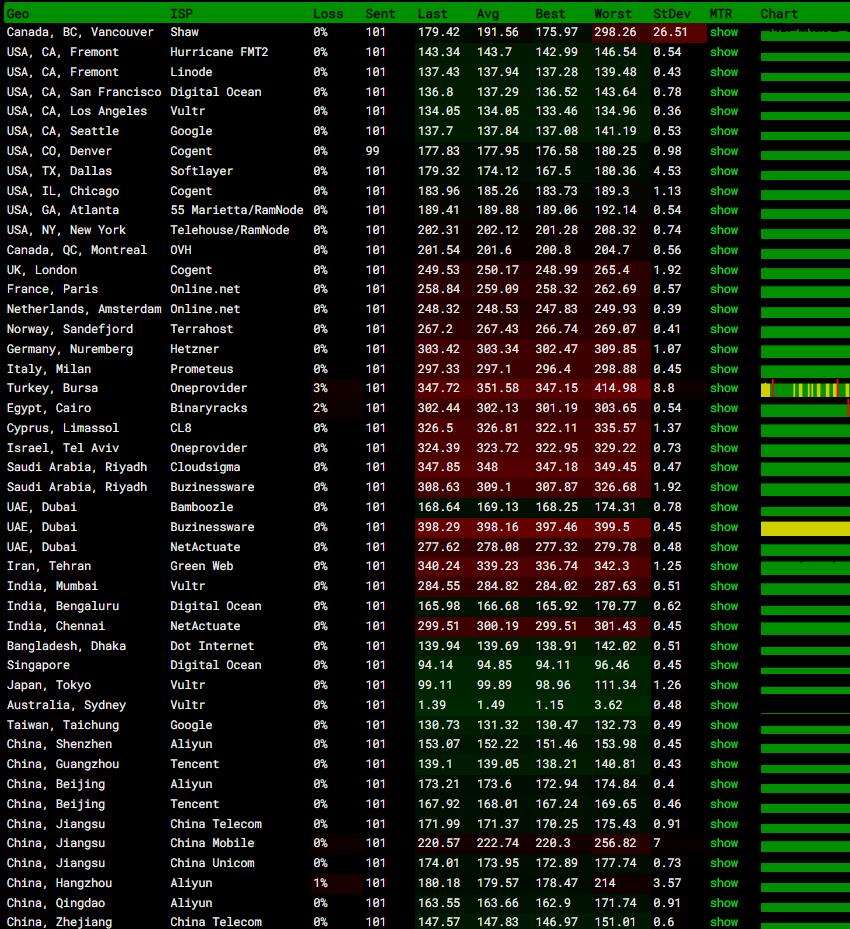Show MTR for Dubai Bamboozle row

(x=724, y=507)
